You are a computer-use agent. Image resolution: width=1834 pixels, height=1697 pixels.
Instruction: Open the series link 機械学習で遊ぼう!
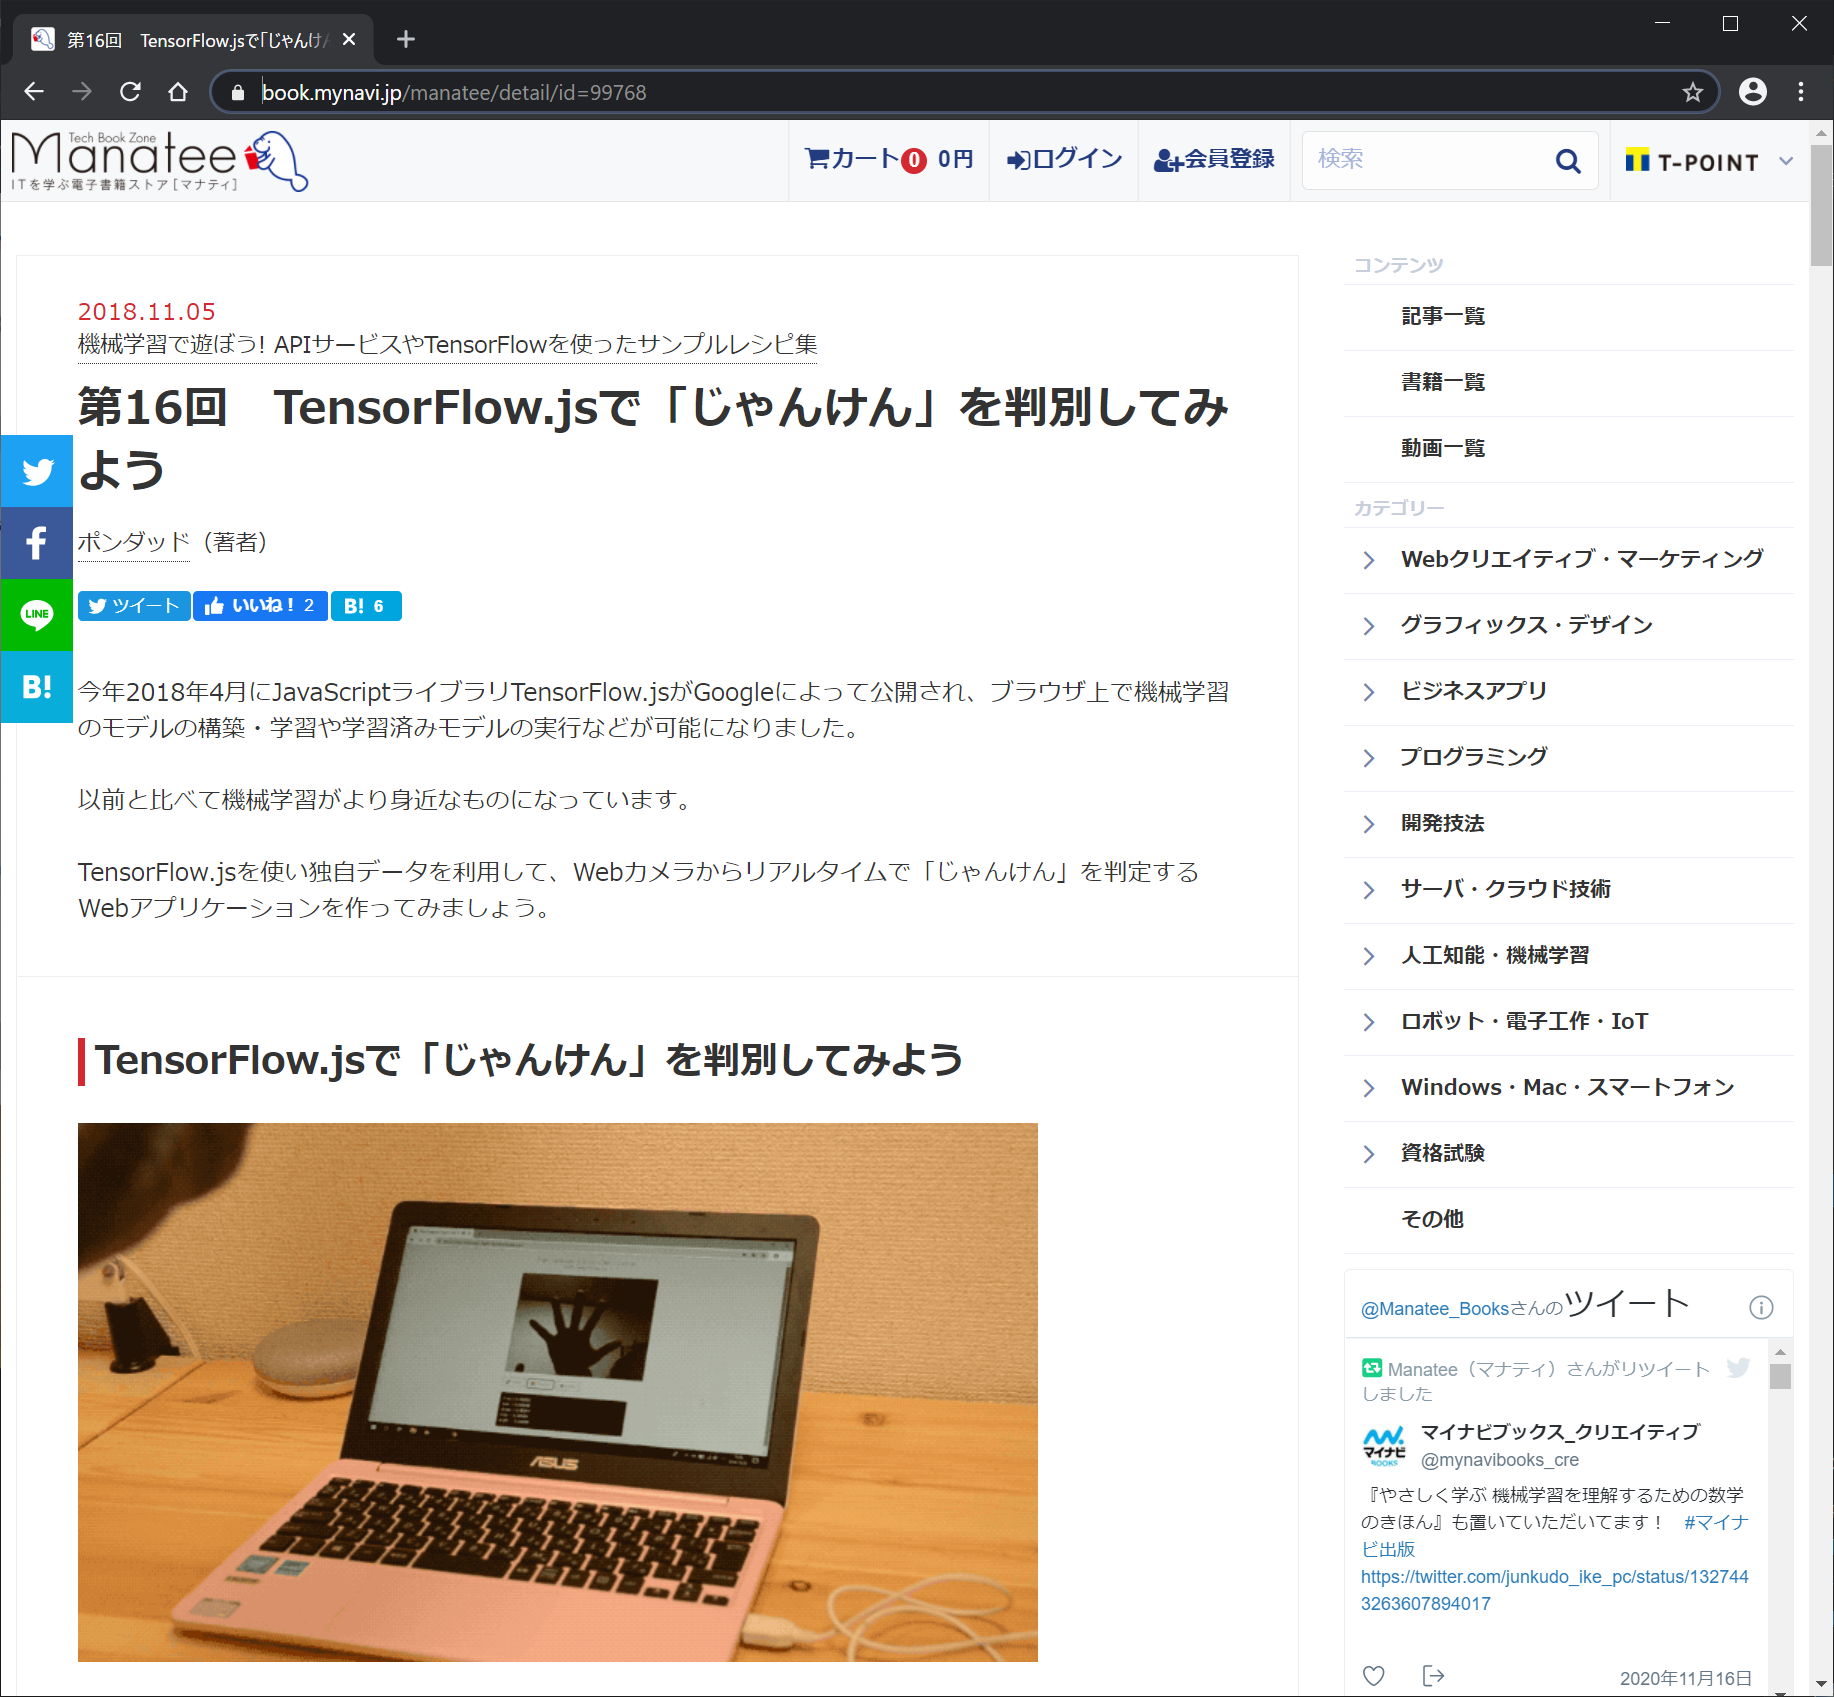(447, 345)
